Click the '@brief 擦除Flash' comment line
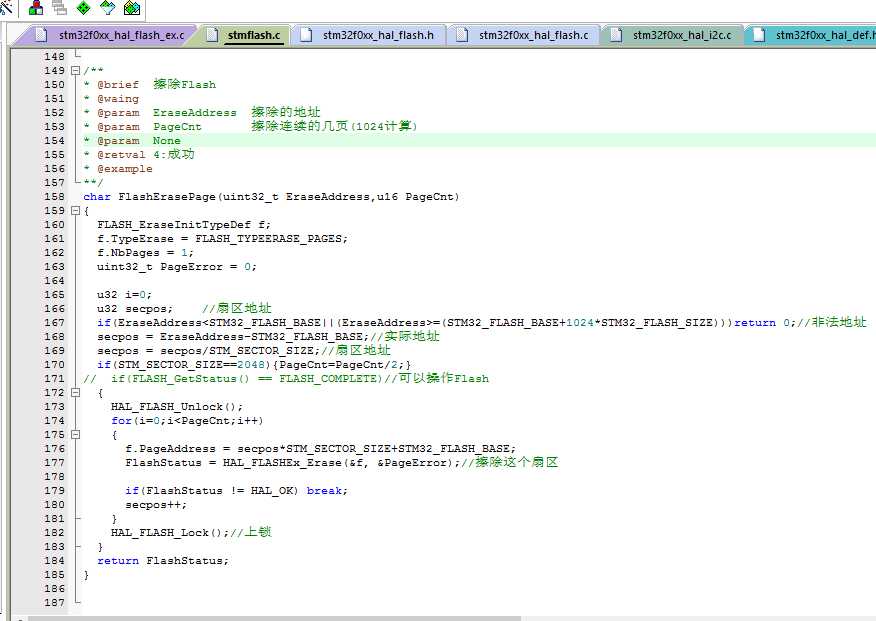Image resolution: width=876 pixels, height=621 pixels. pos(149,85)
